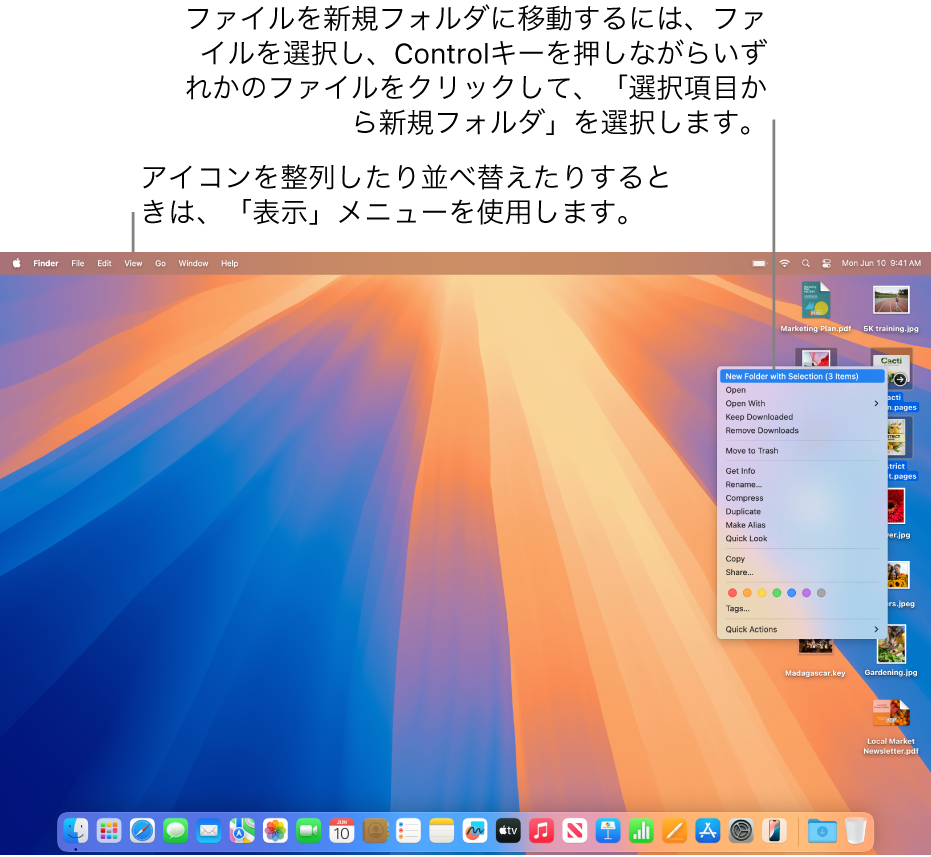Choose Tags… in context menu
Viewport: 931px width, 857px height.
(802, 609)
